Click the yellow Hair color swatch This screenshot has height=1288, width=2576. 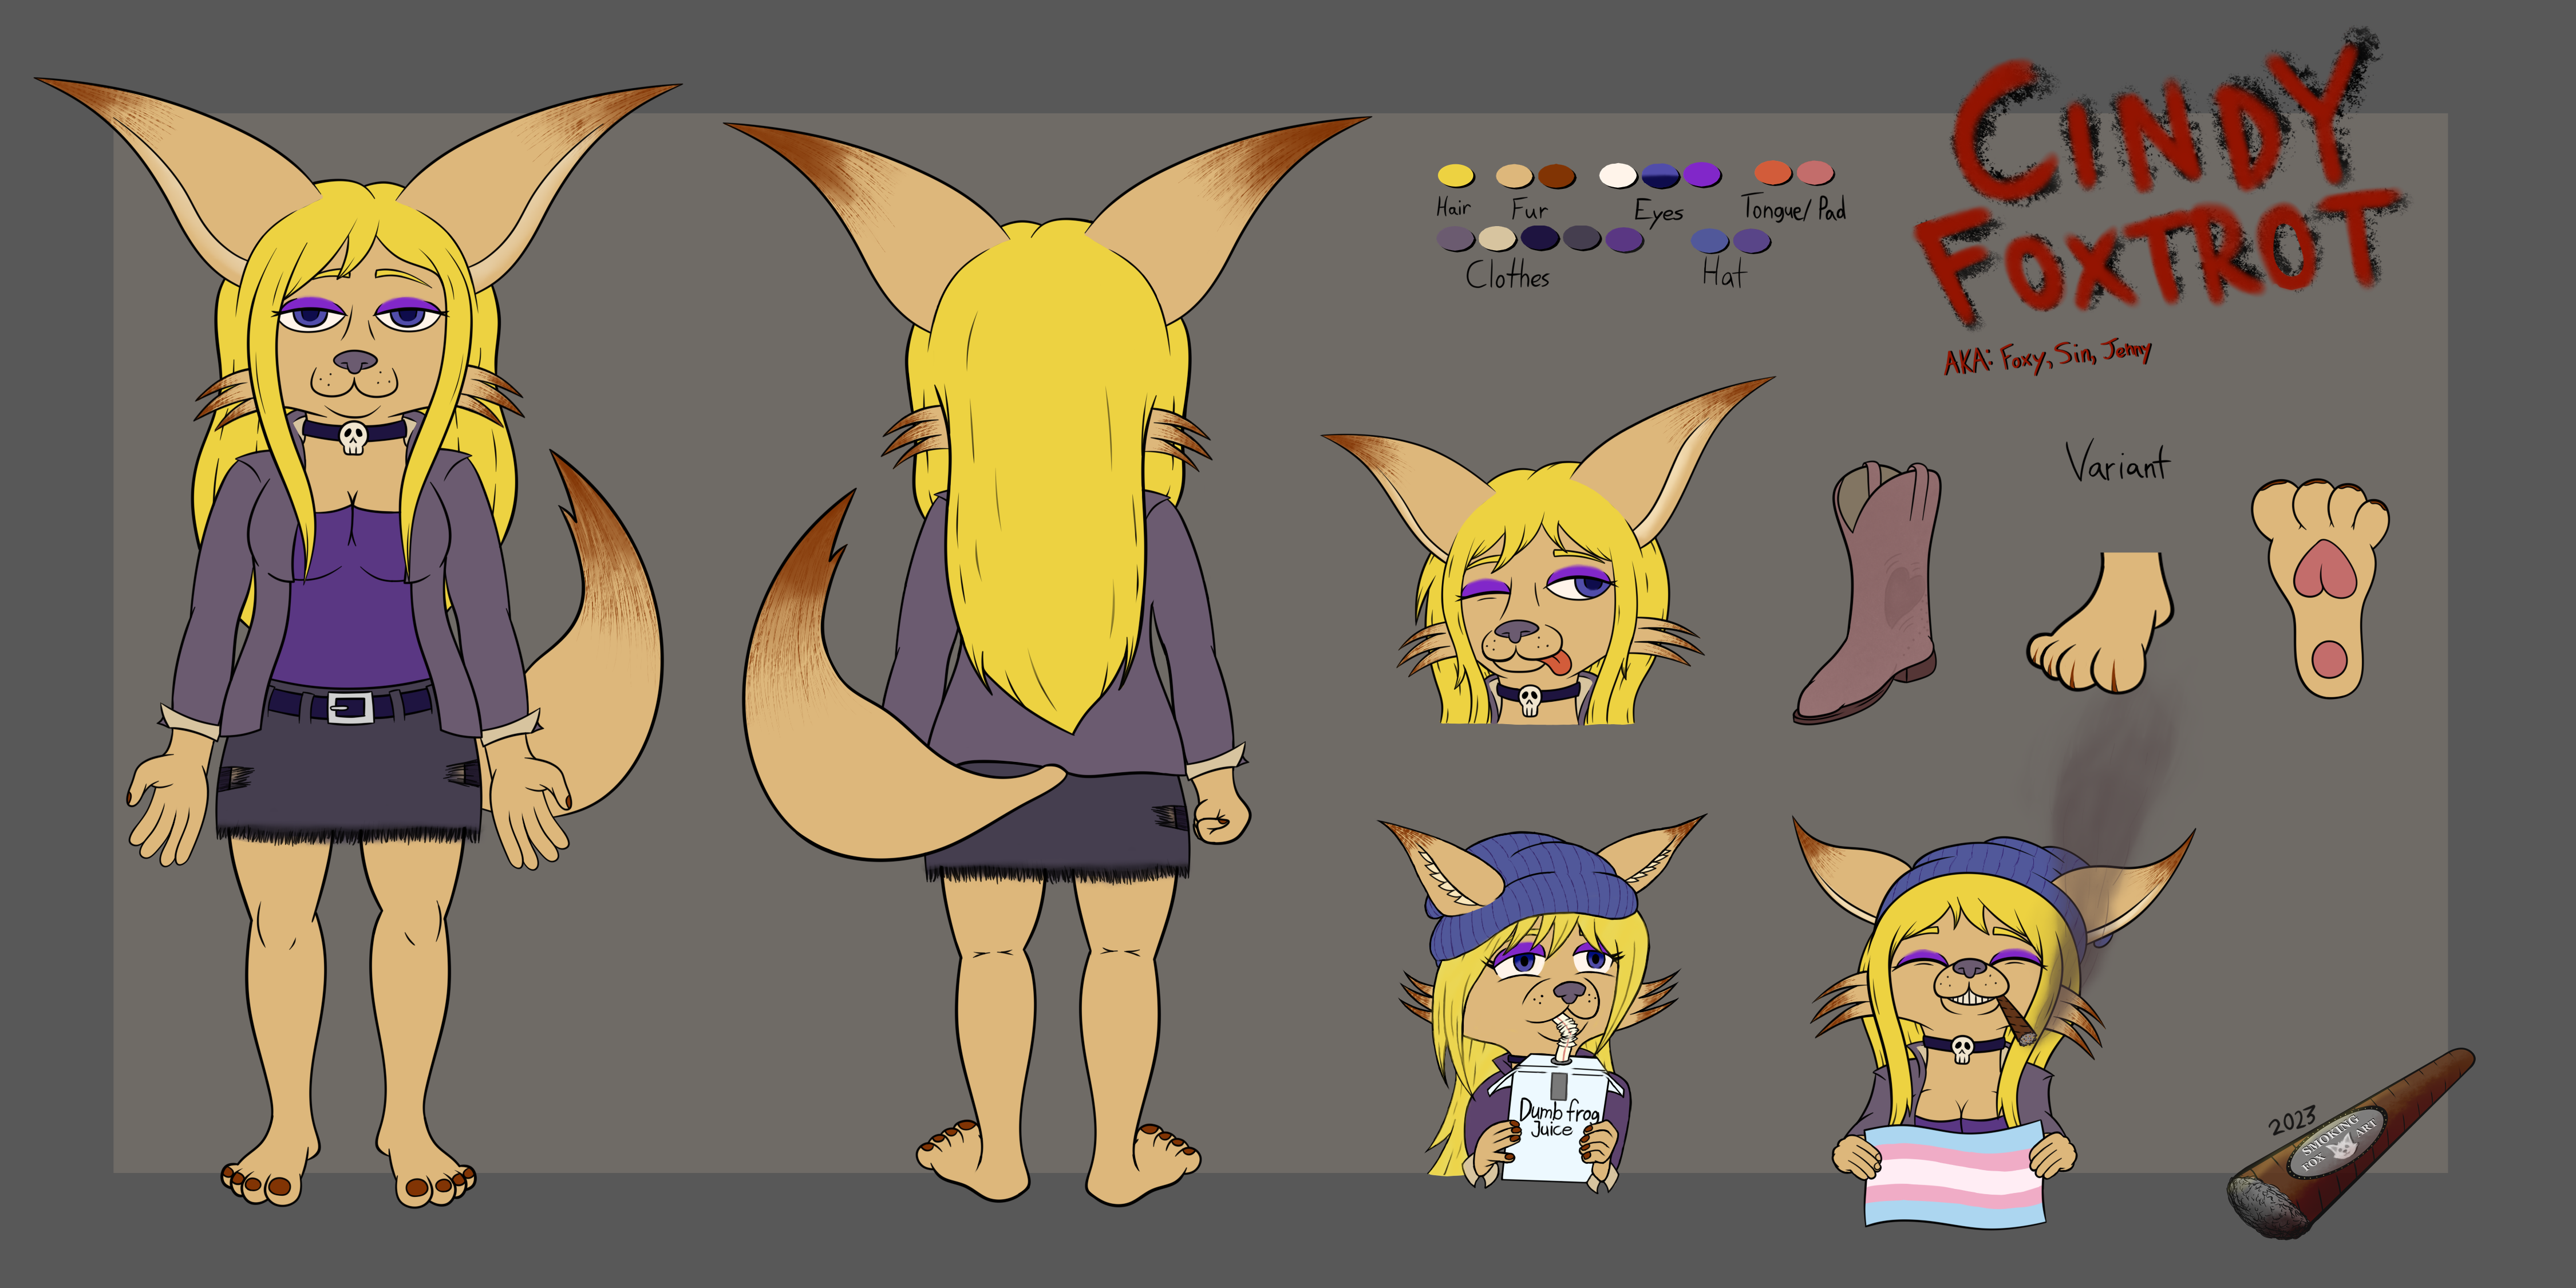click(1455, 175)
